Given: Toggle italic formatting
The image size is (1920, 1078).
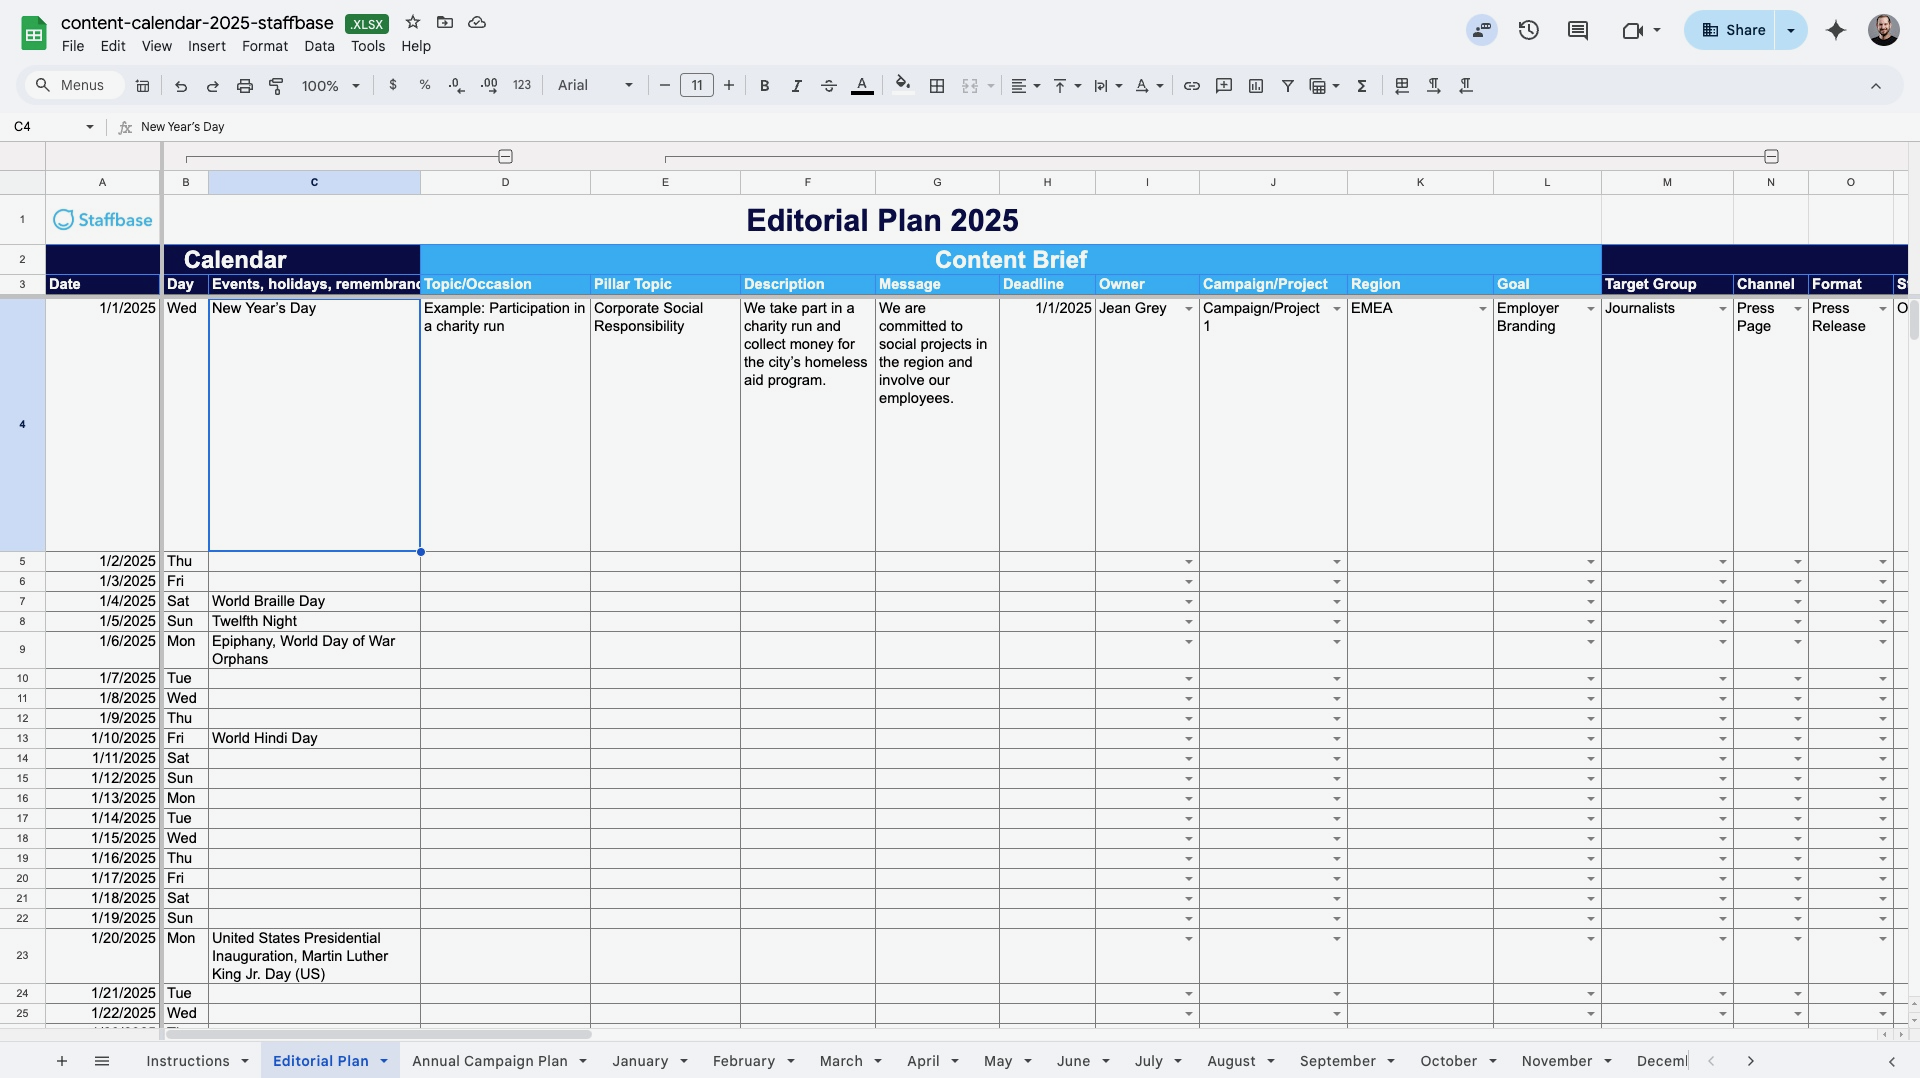Looking at the screenshot, I should pyautogui.click(x=797, y=86).
